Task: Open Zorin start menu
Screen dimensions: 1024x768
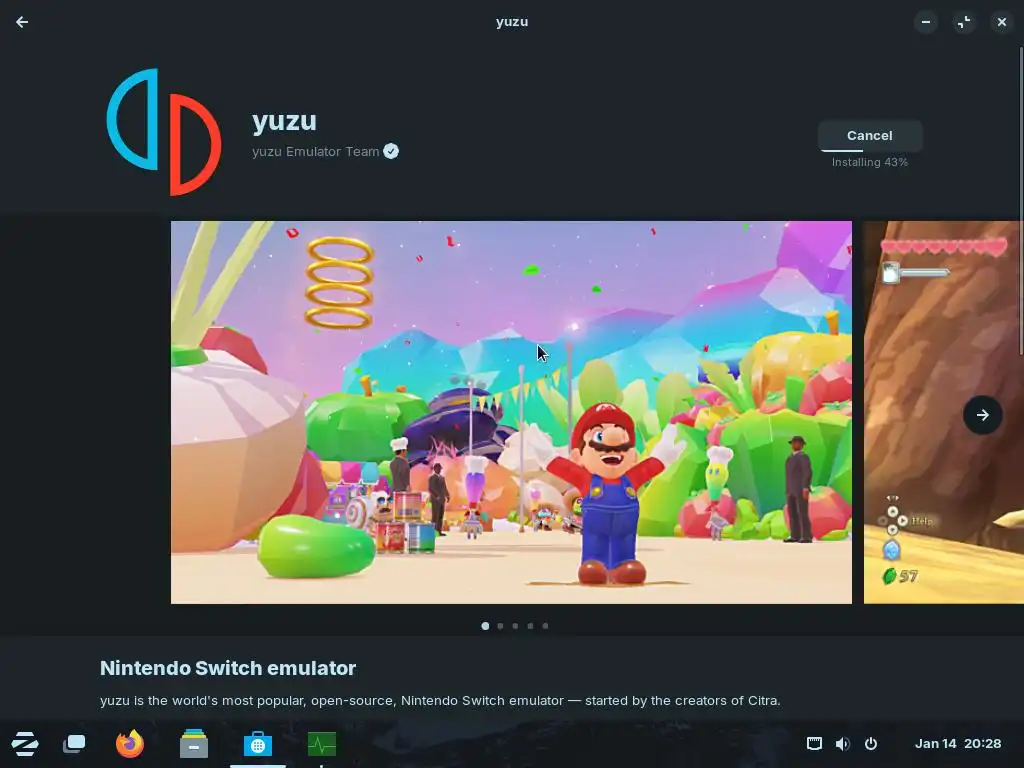Action: click(25, 744)
